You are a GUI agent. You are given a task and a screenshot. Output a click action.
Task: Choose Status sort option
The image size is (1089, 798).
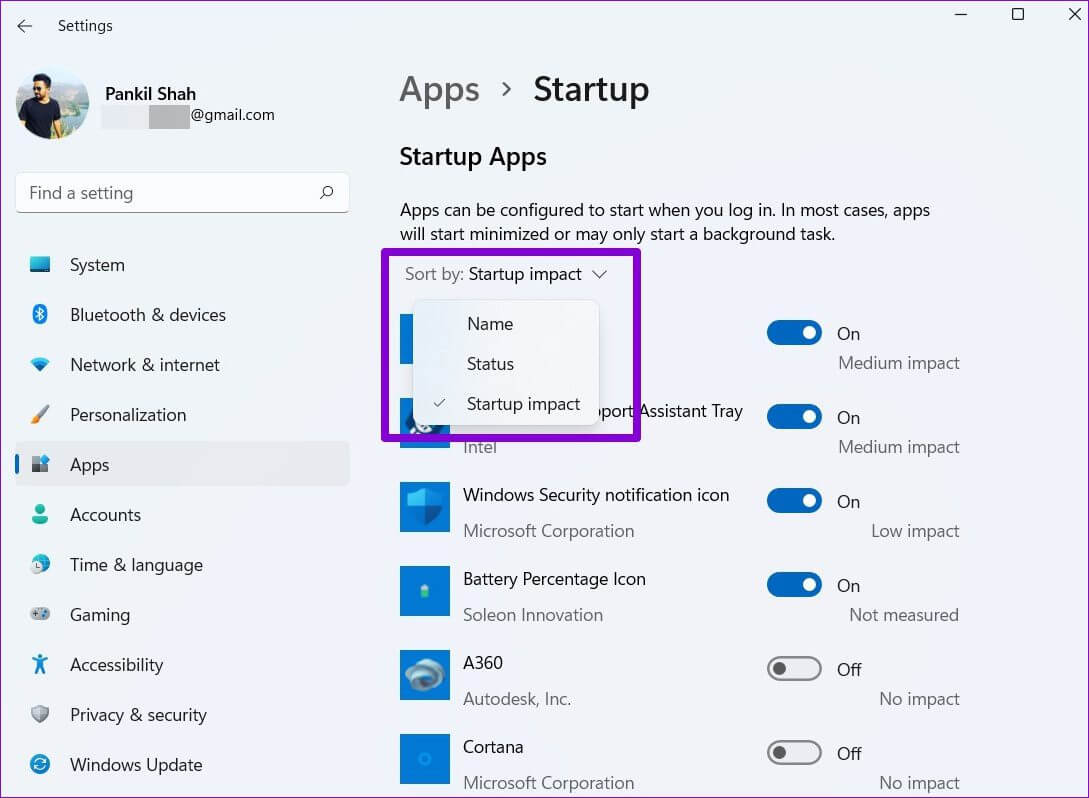506,364
